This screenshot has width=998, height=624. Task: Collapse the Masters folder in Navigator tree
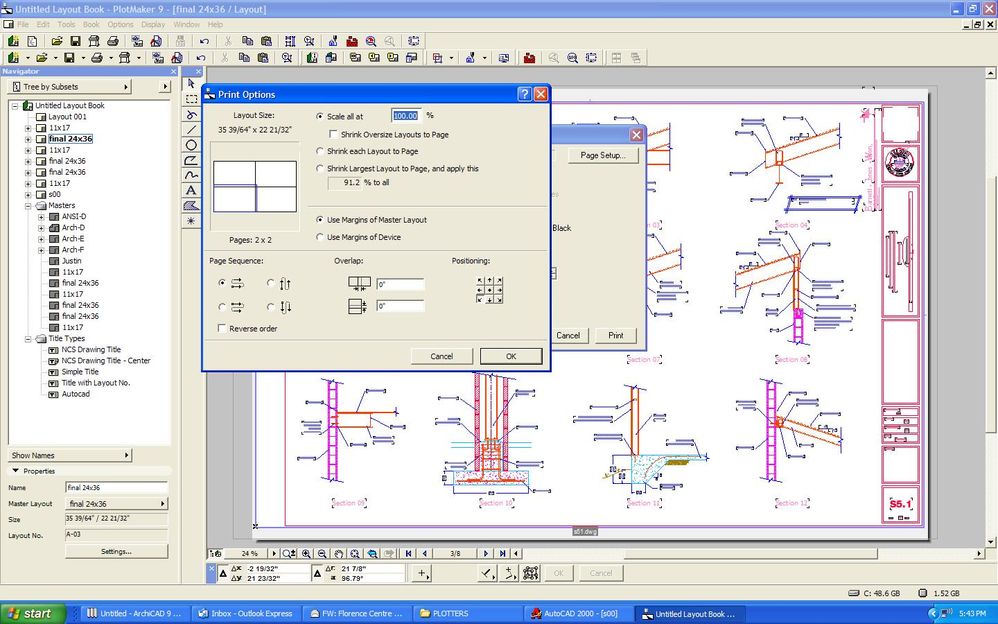coord(29,206)
